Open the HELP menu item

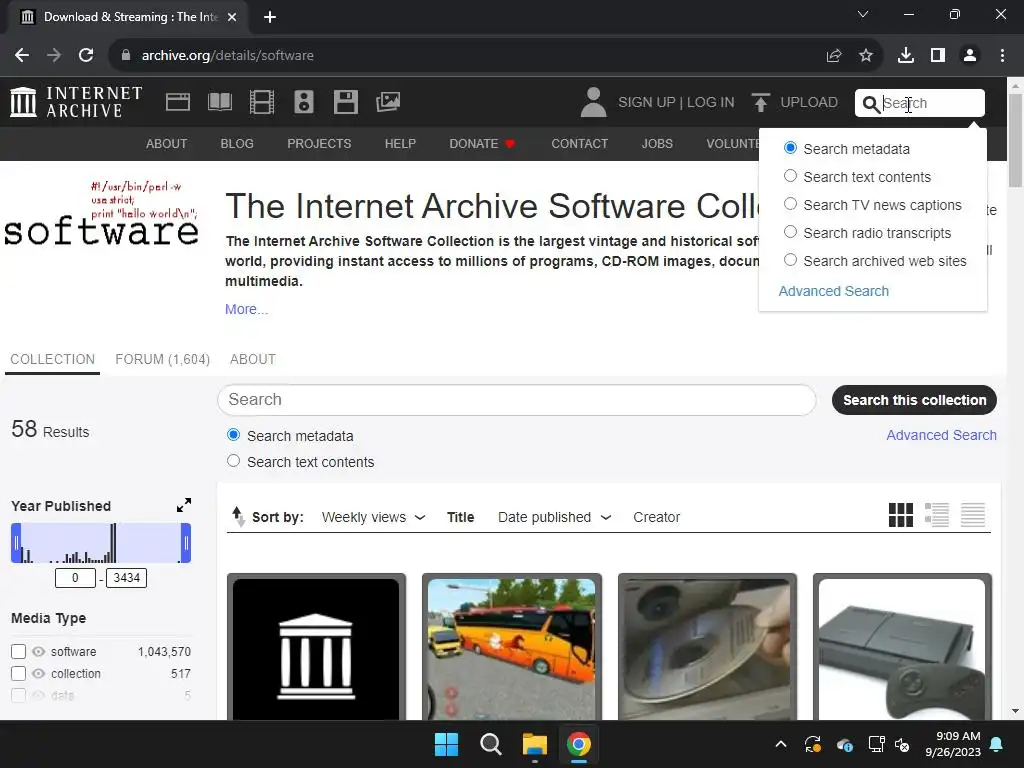pos(400,144)
